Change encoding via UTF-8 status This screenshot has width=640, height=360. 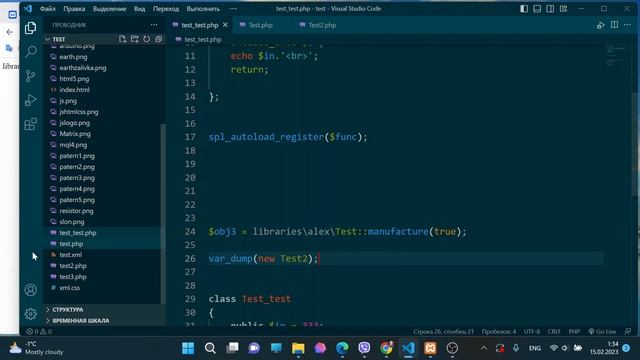[532, 331]
